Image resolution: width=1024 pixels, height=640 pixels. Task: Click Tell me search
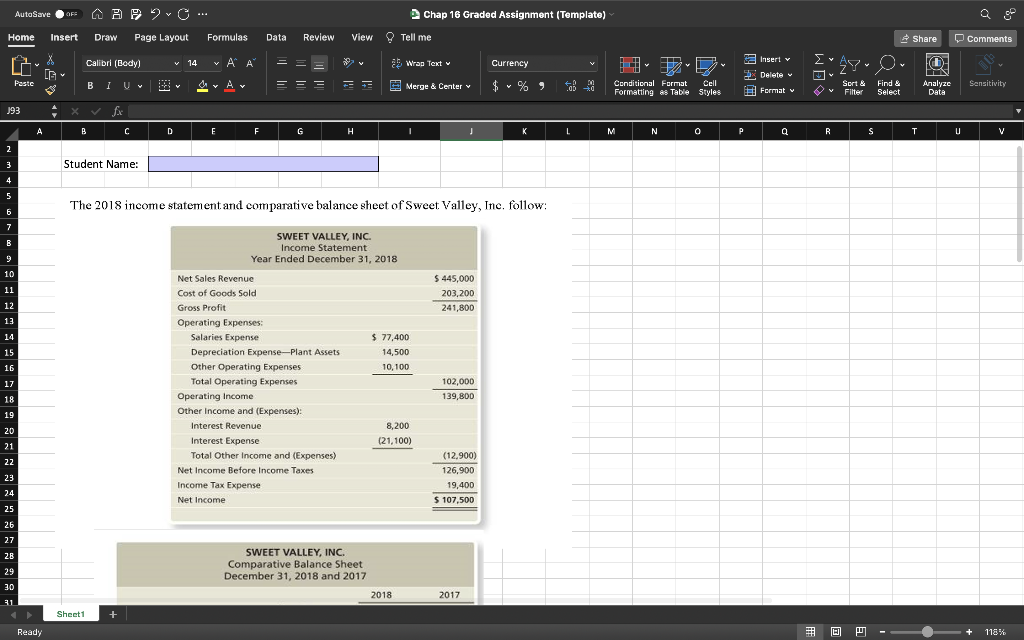tap(409, 37)
